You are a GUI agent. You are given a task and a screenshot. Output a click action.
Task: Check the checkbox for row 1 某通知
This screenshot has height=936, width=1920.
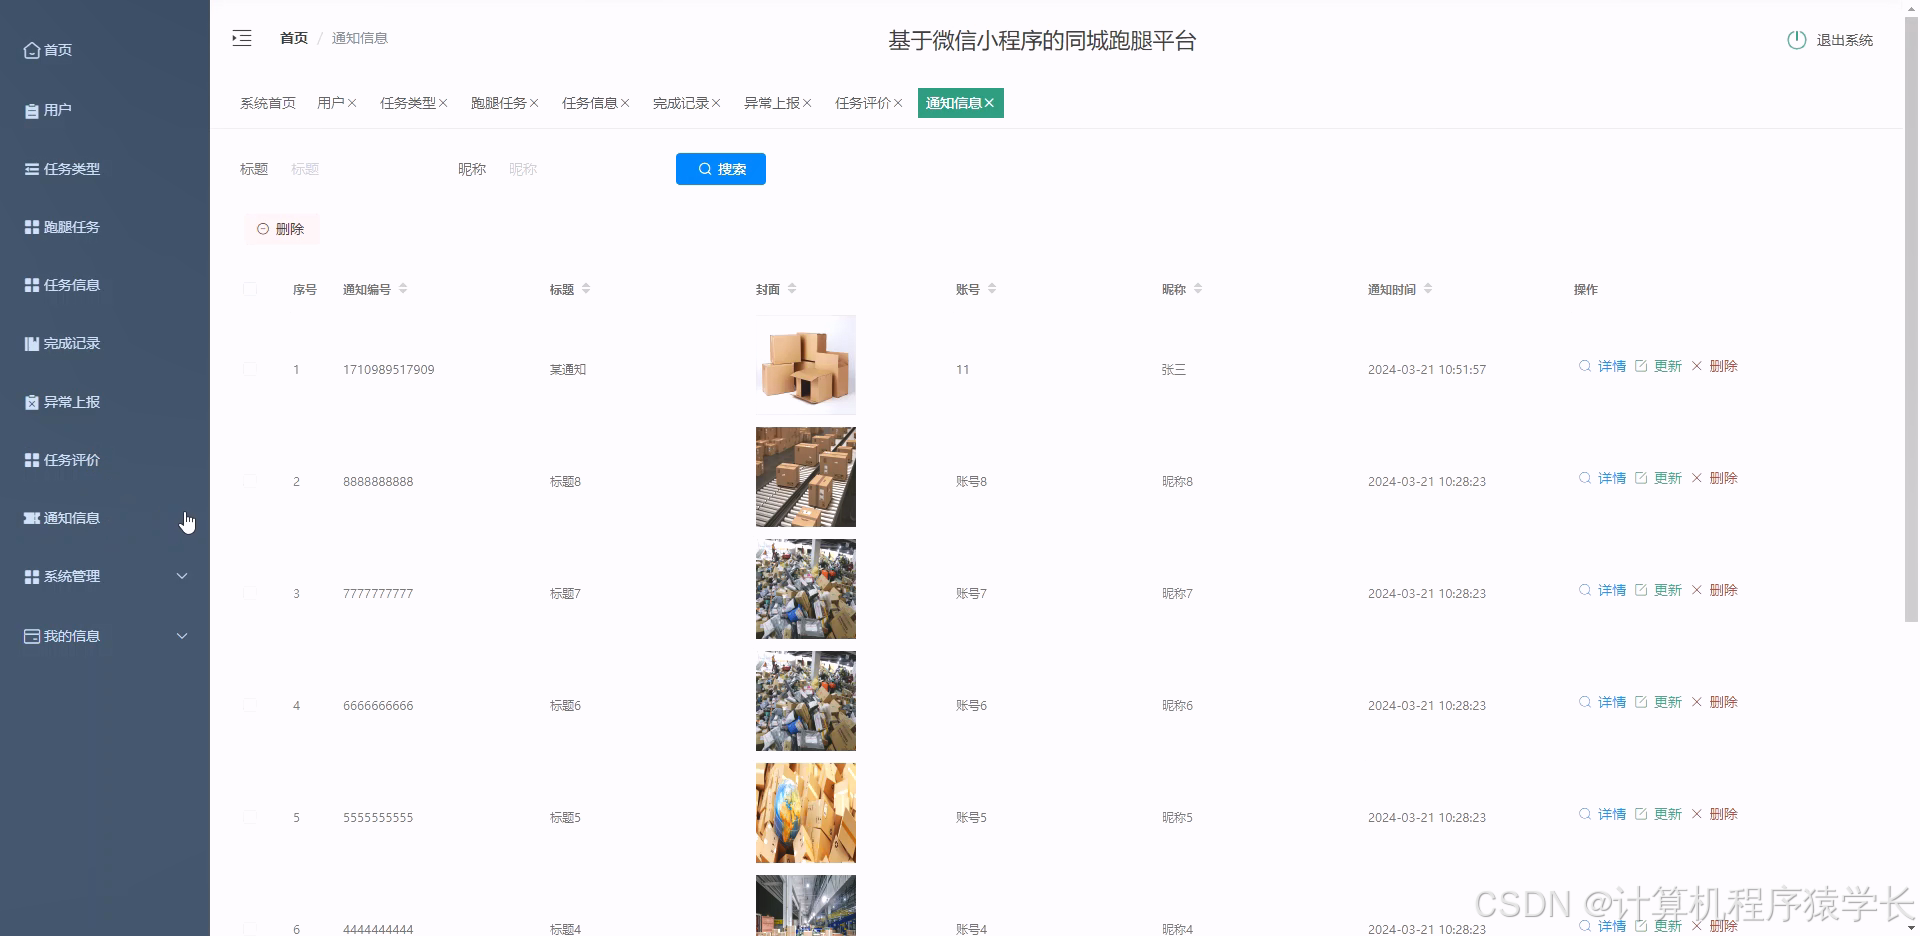coord(250,369)
